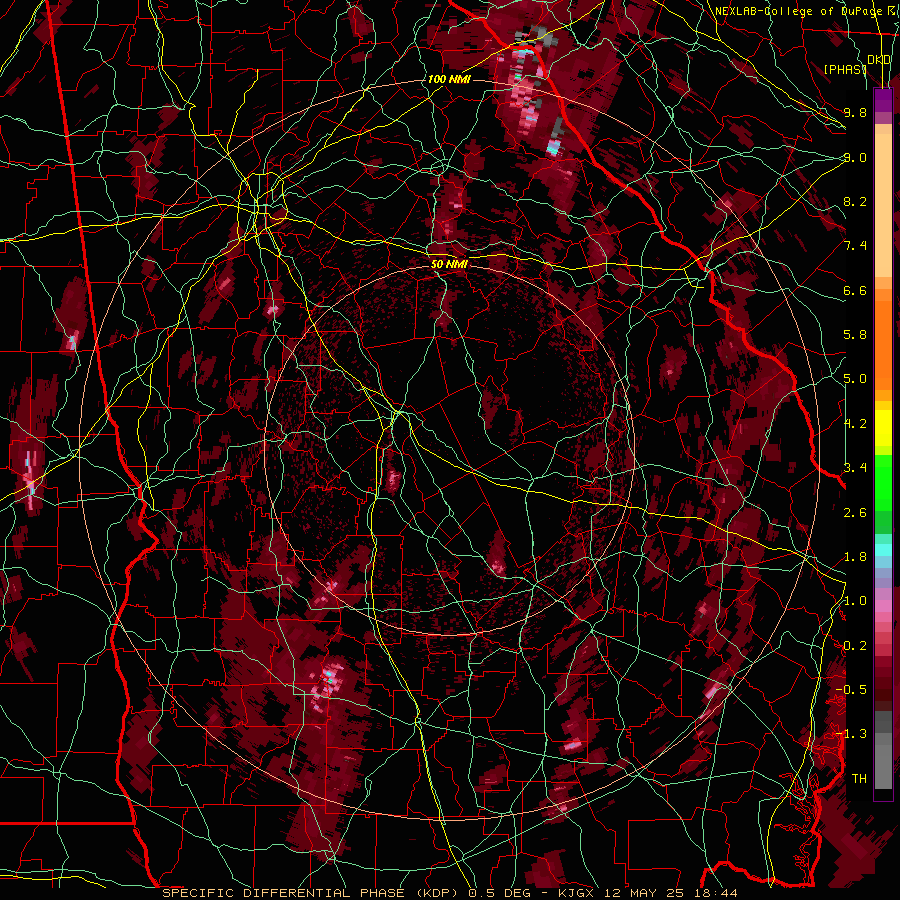This screenshot has width=900, height=900.
Task: Select the 7.4 scale value
Action: pos(855,246)
